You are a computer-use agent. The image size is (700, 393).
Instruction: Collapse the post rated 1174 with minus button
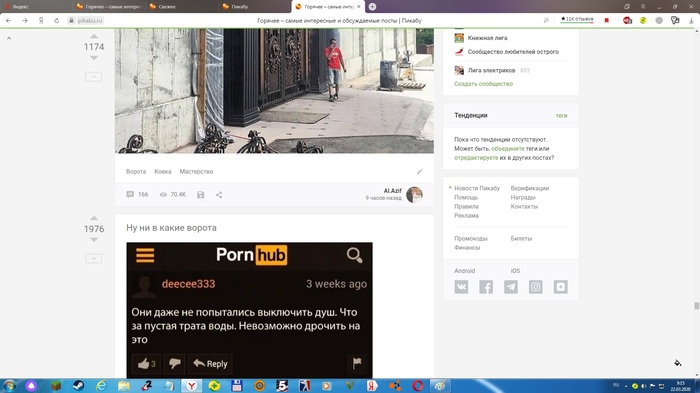pyautogui.click(x=93, y=76)
